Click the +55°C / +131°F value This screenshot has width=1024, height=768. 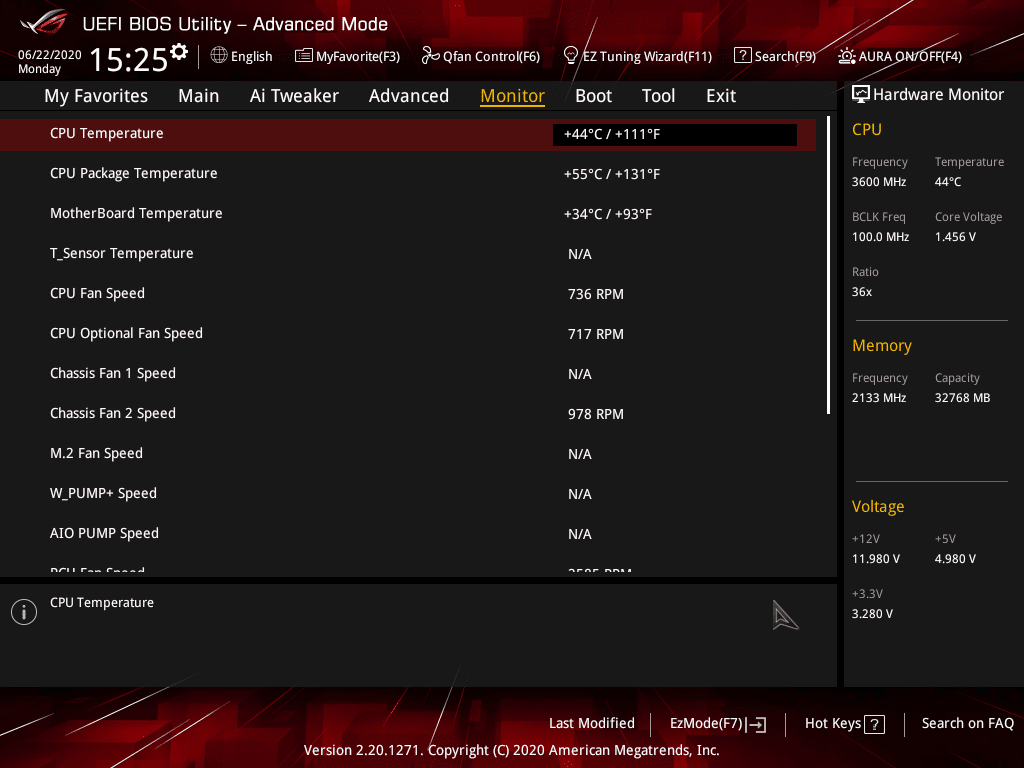pos(612,174)
